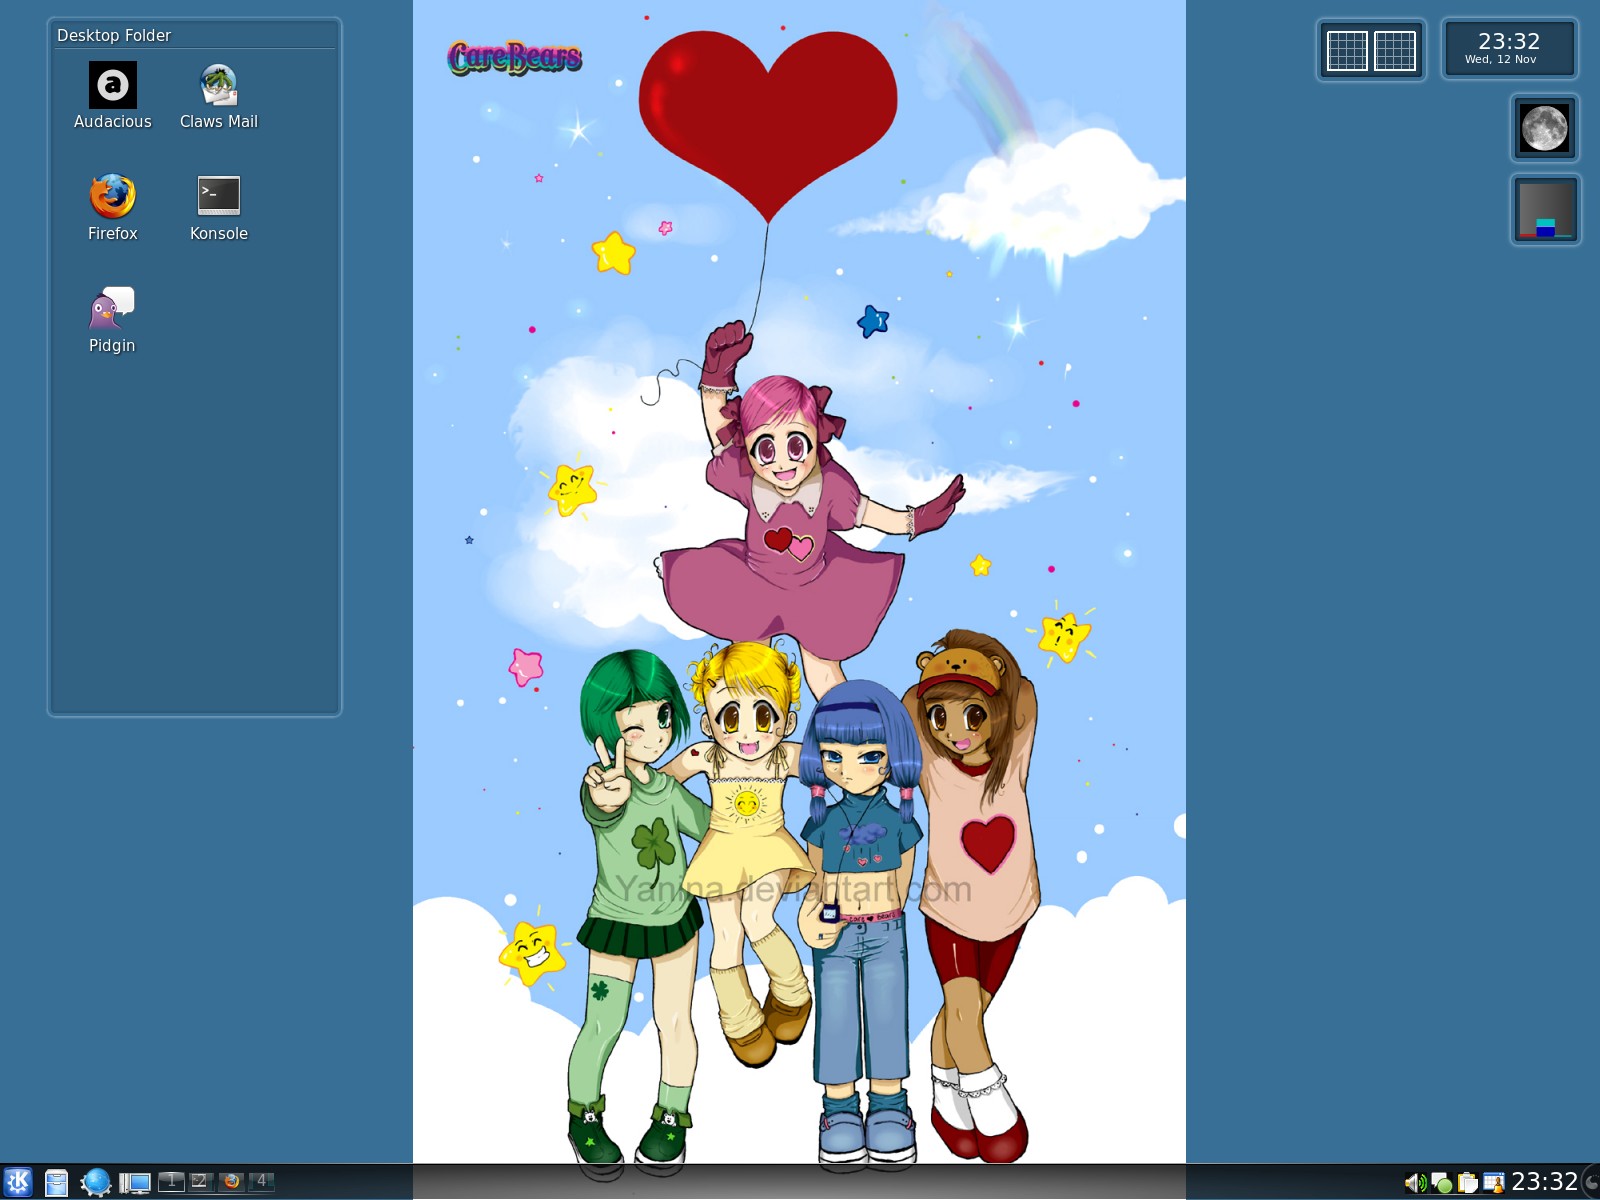The width and height of the screenshot is (1600, 1200).
Task: Launch Claws Mail from Desktop Folder
Action: coord(218,85)
